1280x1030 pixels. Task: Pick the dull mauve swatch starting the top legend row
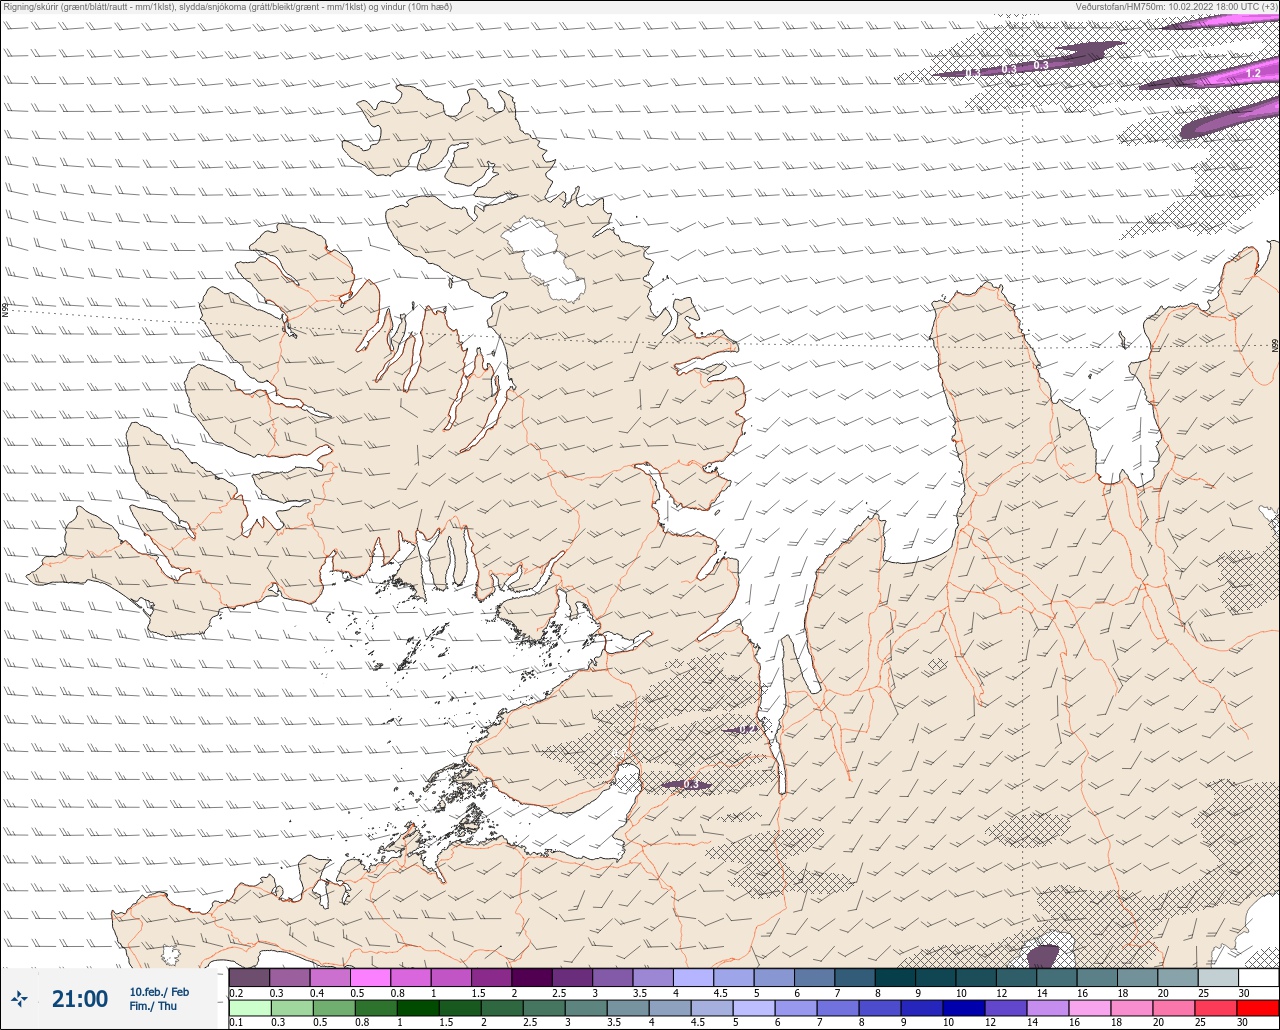point(249,977)
